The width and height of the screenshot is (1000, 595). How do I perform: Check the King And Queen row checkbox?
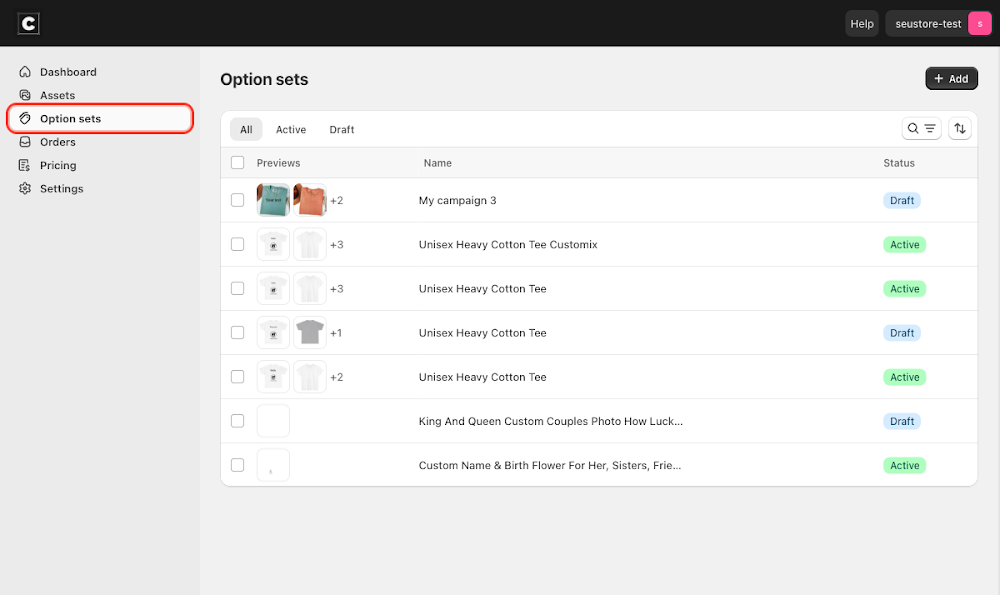[237, 421]
